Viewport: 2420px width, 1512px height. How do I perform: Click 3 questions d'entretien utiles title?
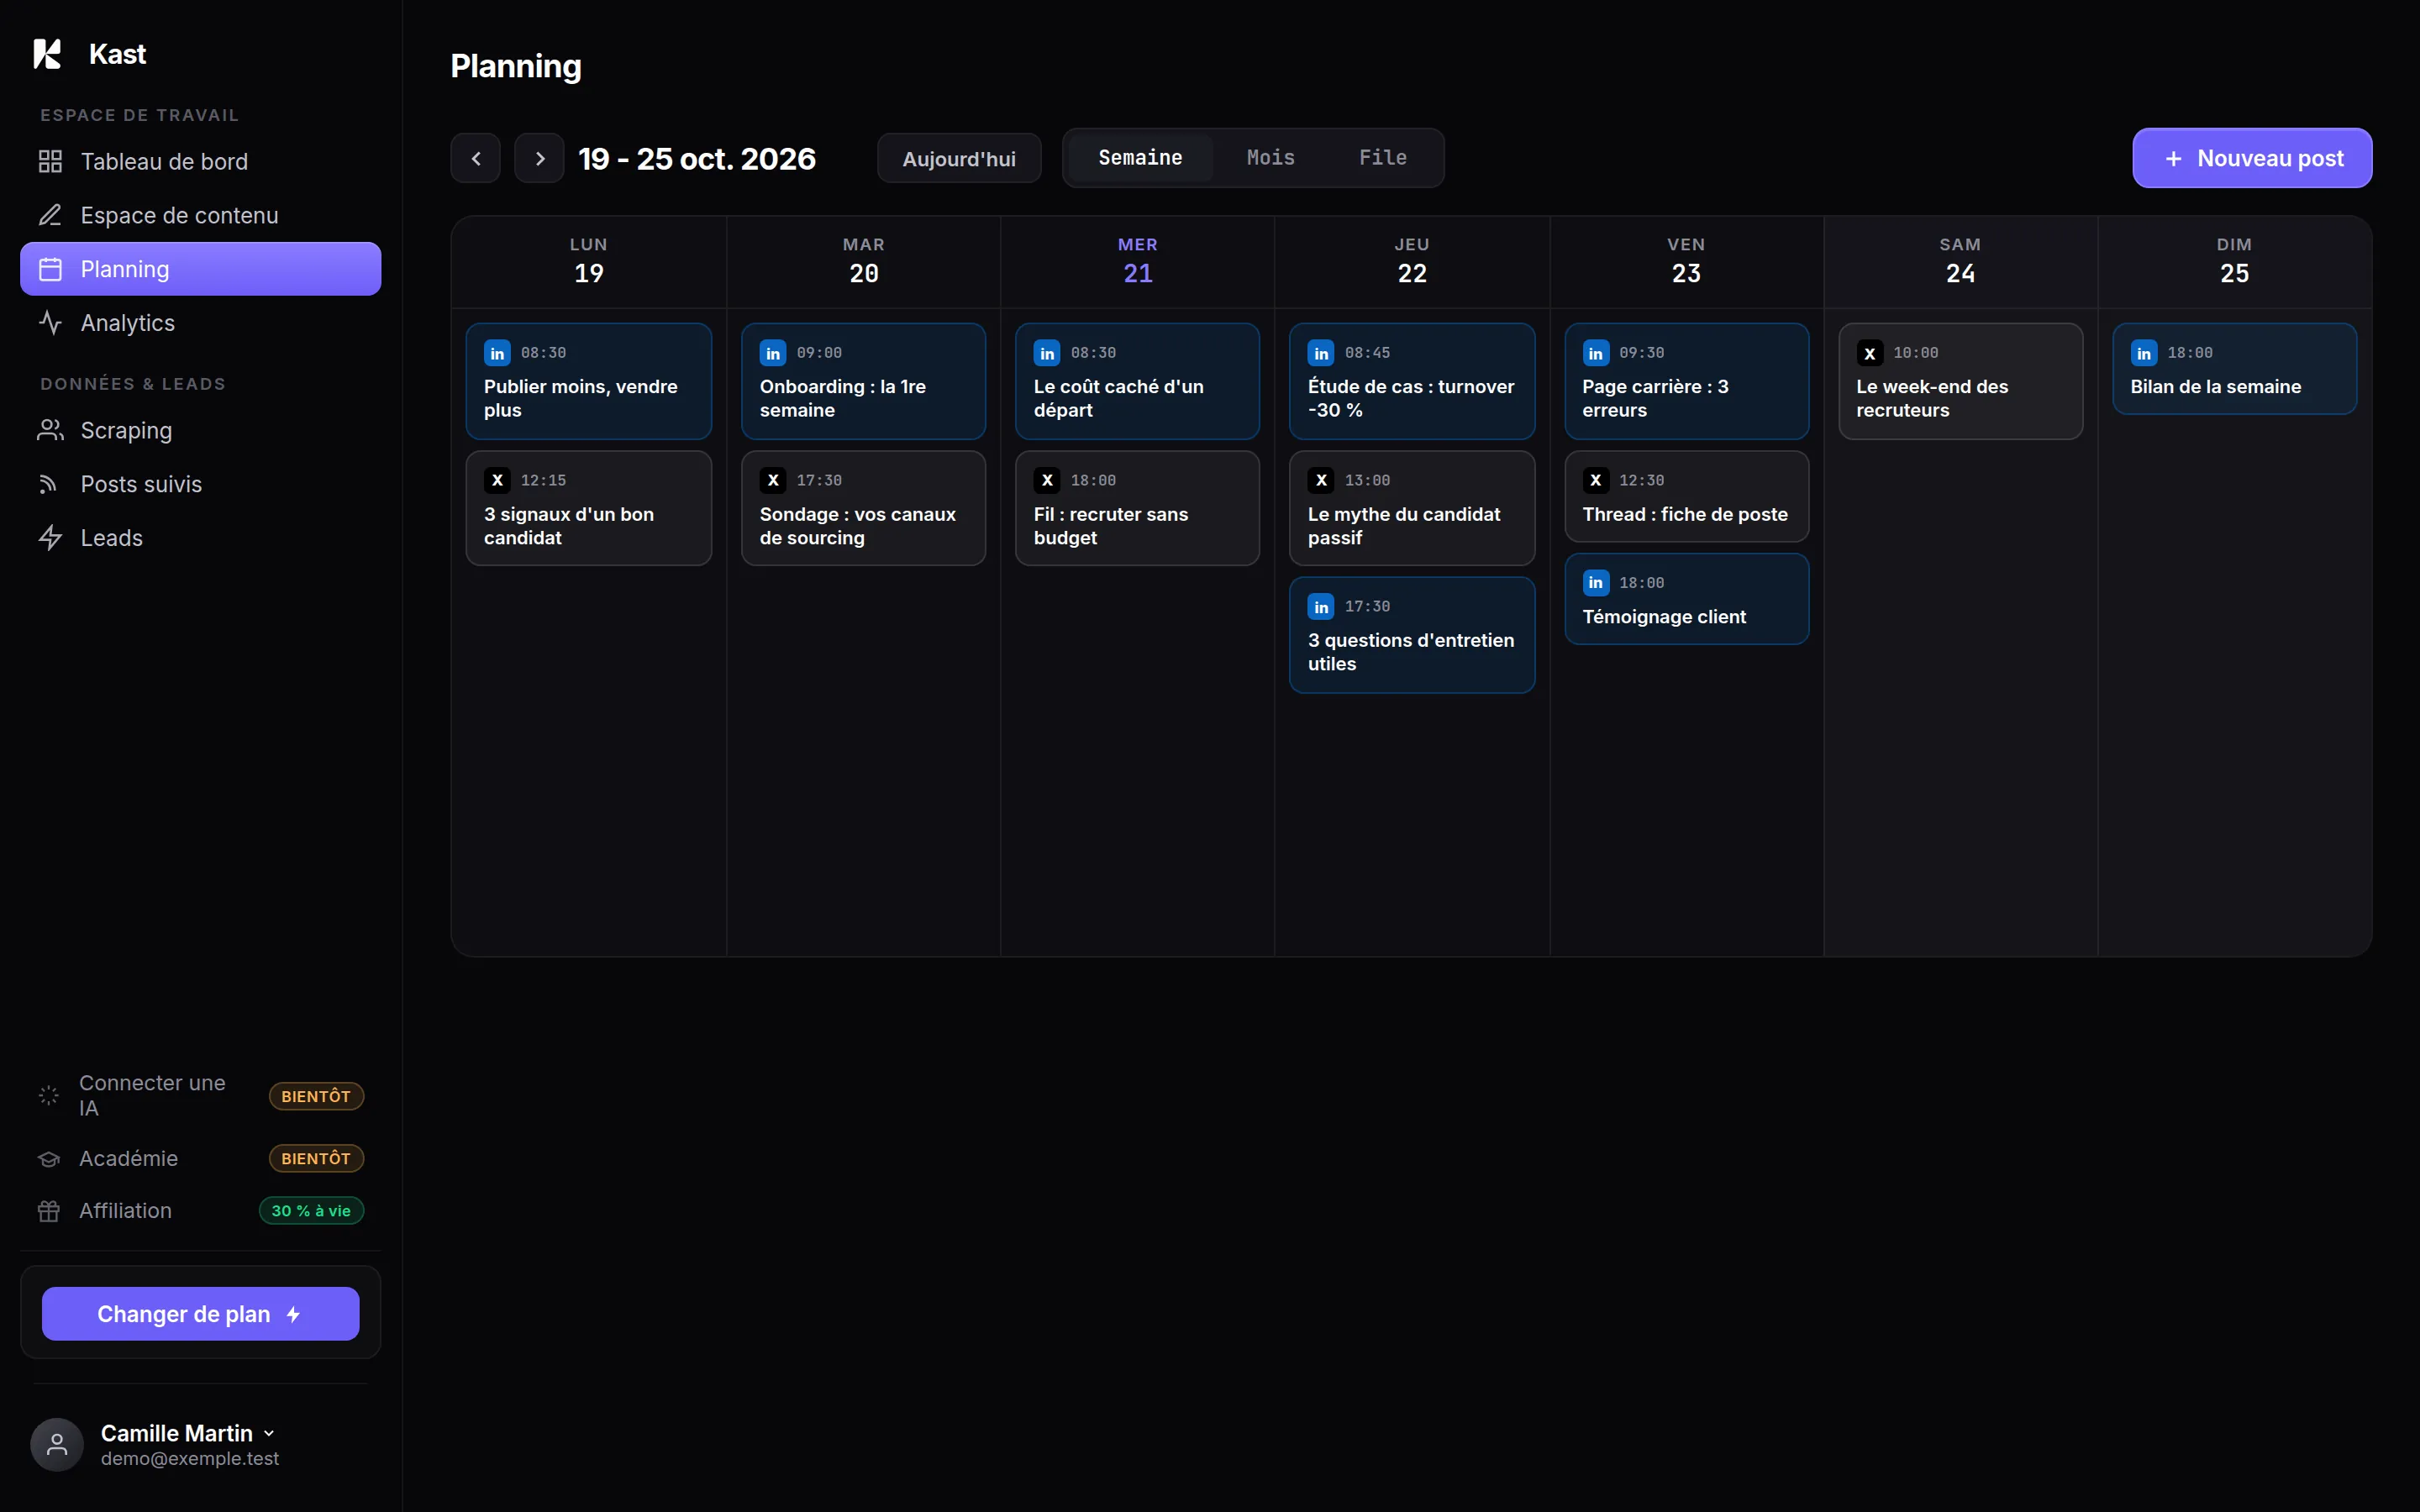pyautogui.click(x=1411, y=652)
